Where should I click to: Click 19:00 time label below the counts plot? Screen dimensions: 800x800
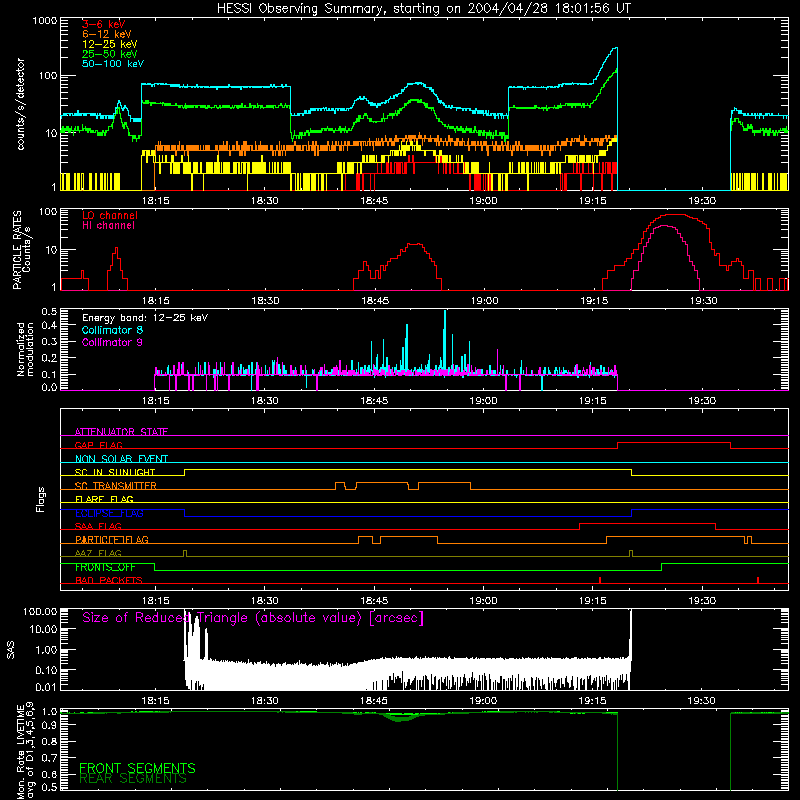[483, 201]
